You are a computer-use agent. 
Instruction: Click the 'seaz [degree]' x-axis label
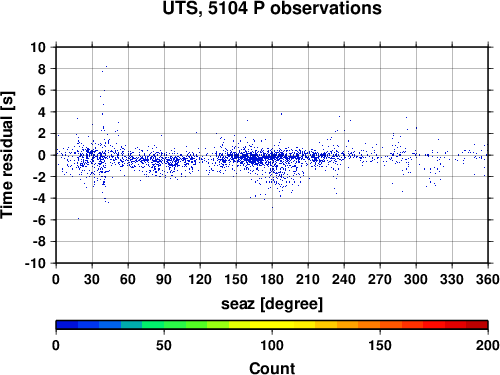coord(272,304)
